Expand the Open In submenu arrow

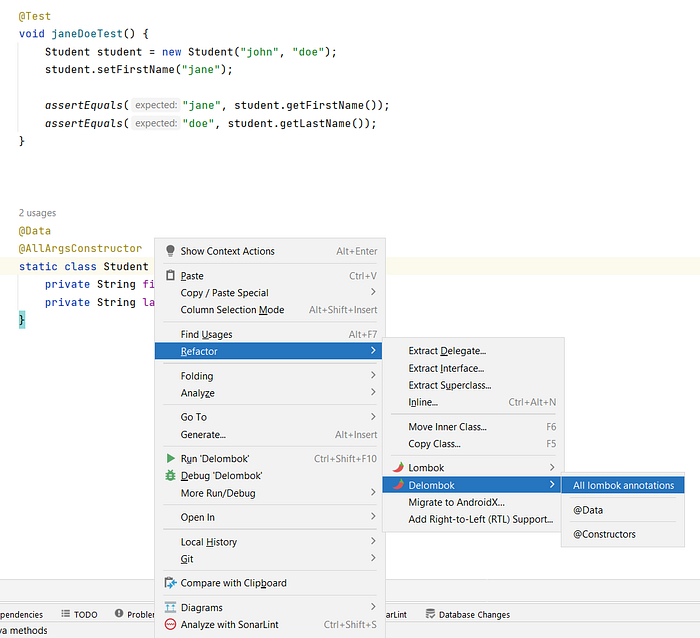pos(373,516)
